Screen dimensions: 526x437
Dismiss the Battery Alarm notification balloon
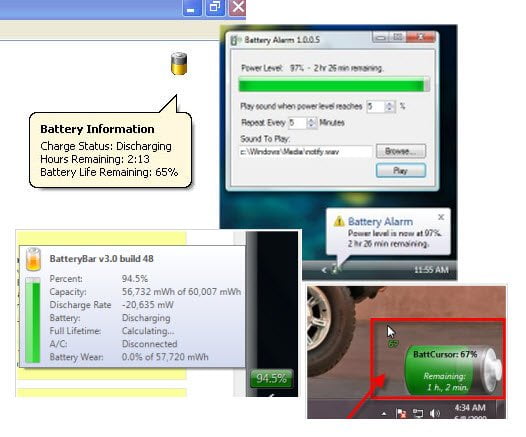[x=441, y=217]
